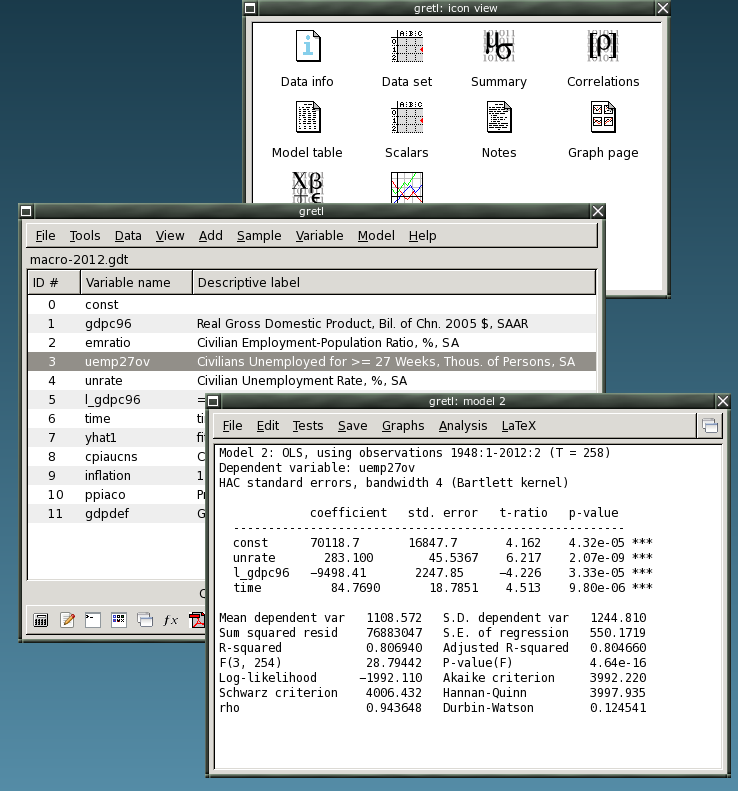This screenshot has height=791, width=738.
Task: Open the Analysis menu in model window
Action: [463, 426]
